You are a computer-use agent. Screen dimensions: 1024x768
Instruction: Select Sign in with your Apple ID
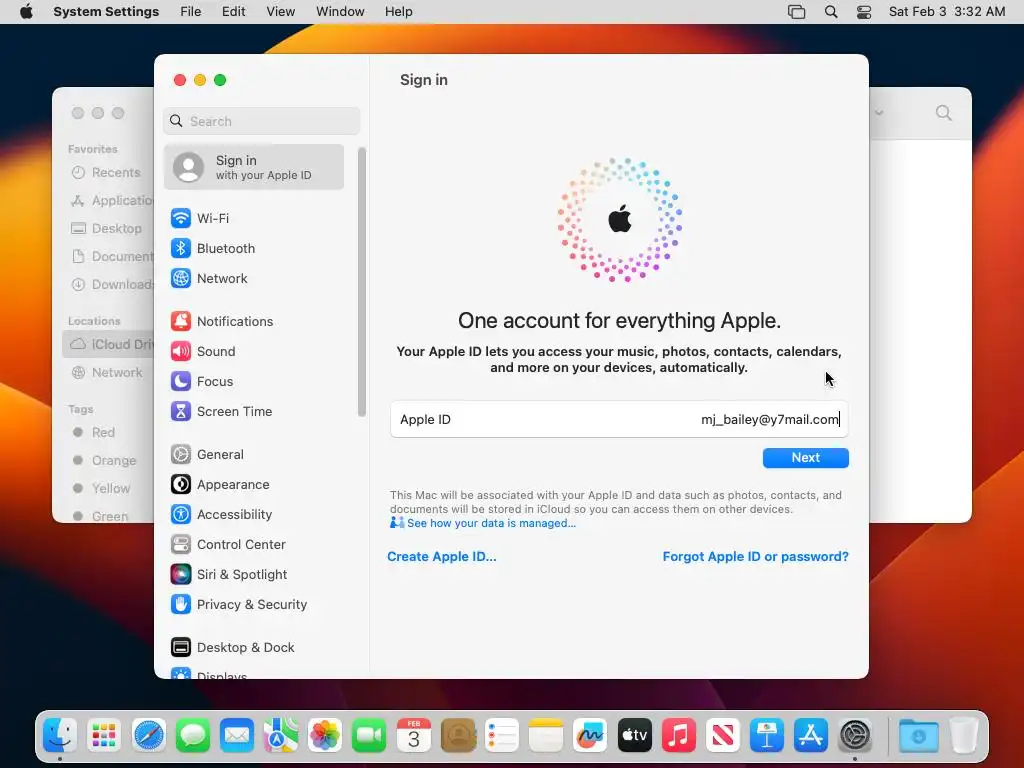click(x=253, y=167)
